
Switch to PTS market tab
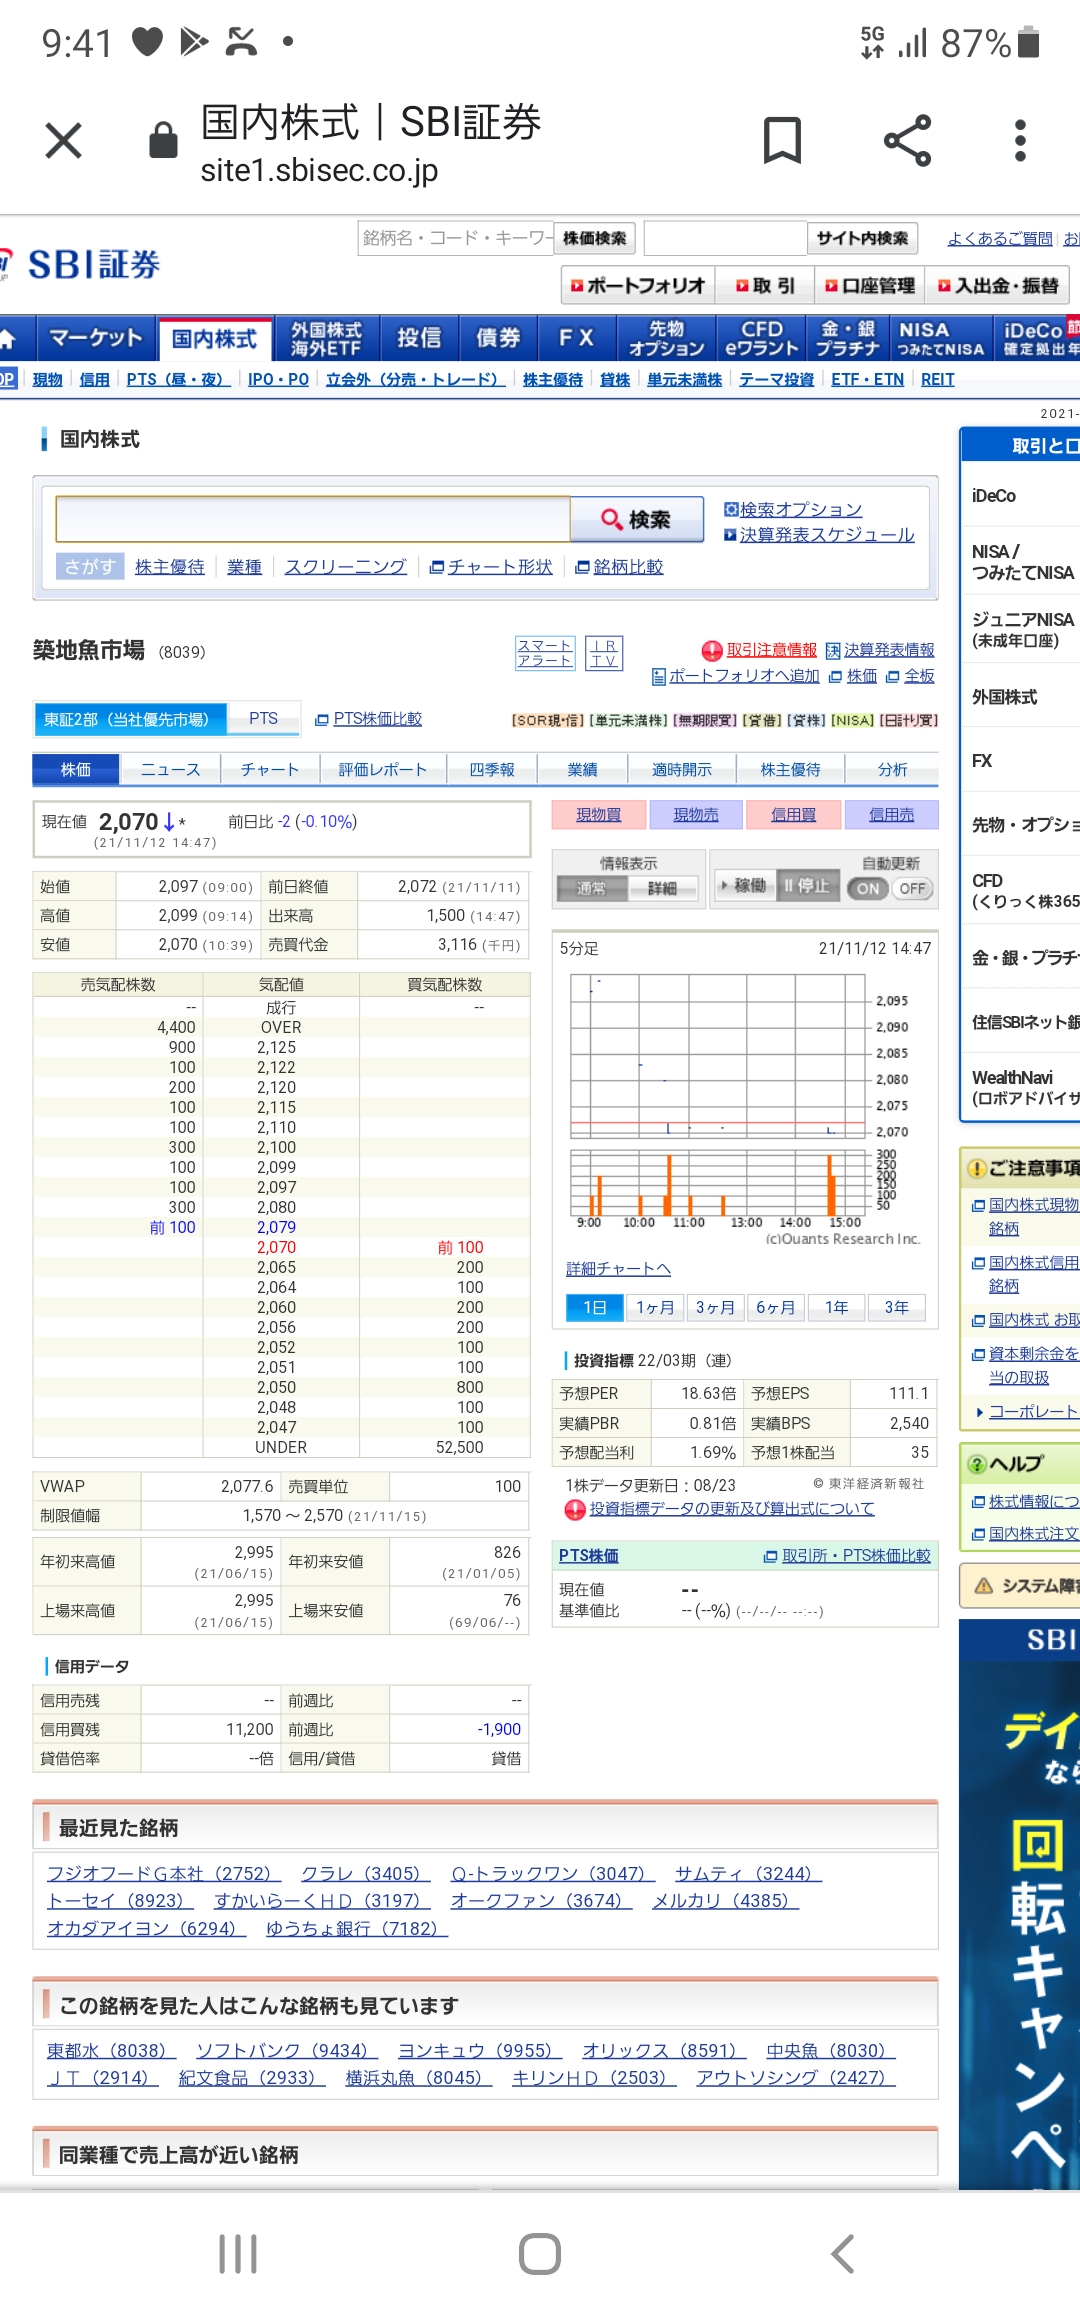(x=264, y=719)
